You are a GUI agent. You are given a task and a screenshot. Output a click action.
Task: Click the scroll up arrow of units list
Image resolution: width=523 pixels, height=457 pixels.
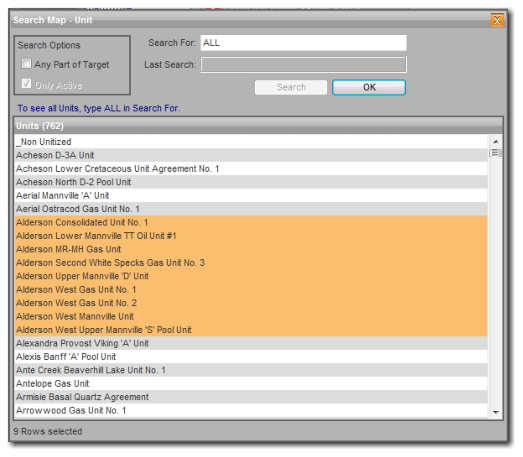[496, 142]
